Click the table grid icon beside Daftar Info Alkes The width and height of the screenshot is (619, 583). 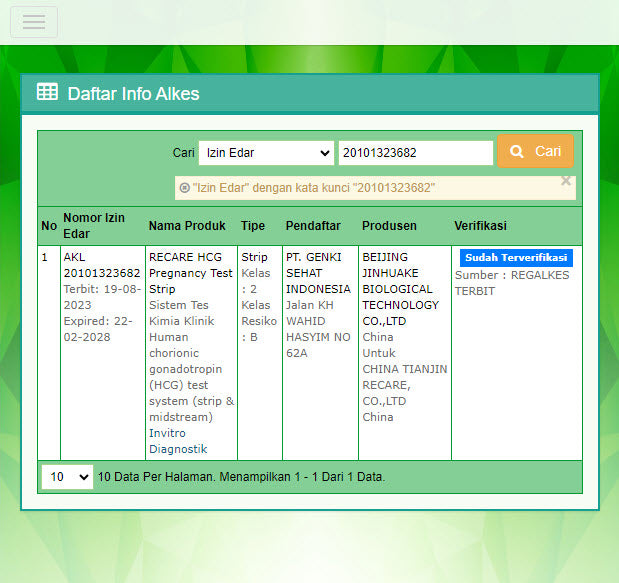[47, 93]
